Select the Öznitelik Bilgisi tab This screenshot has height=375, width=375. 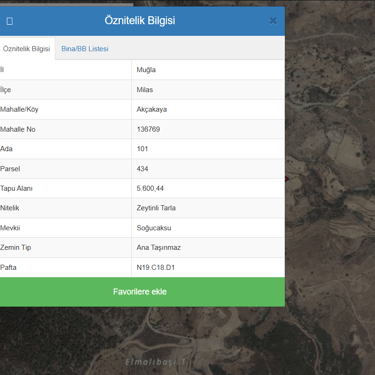26,49
